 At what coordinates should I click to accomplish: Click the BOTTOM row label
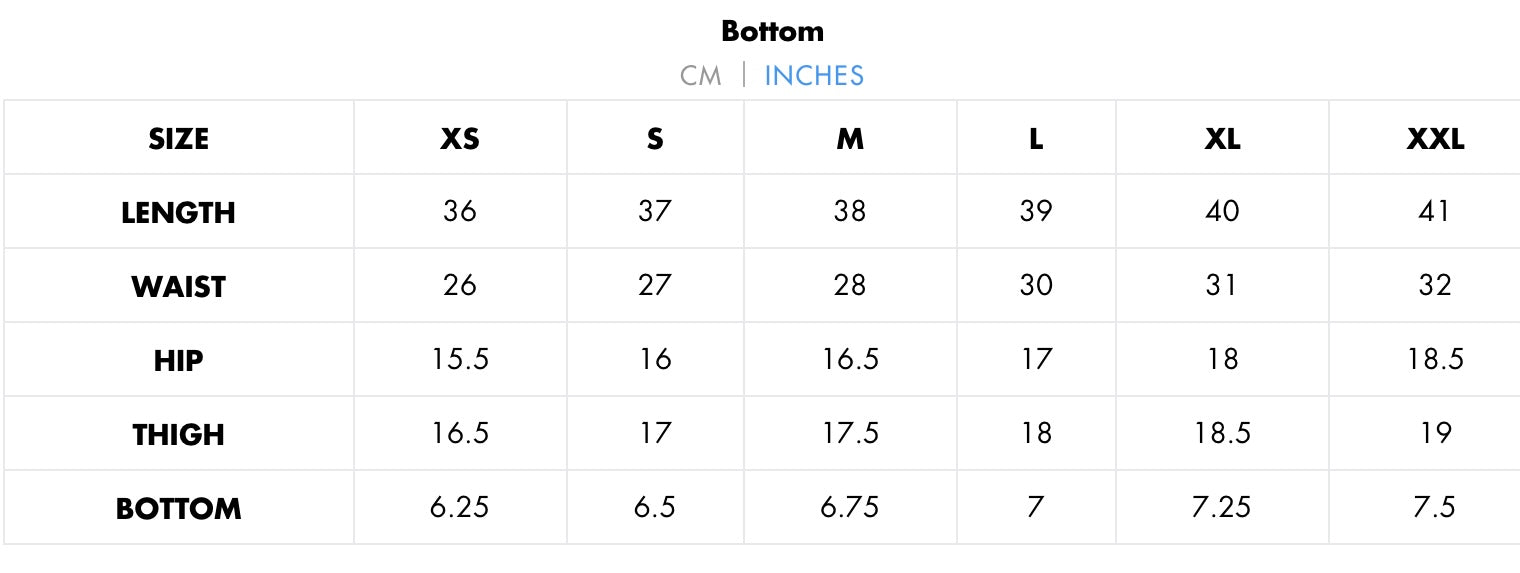tap(178, 509)
